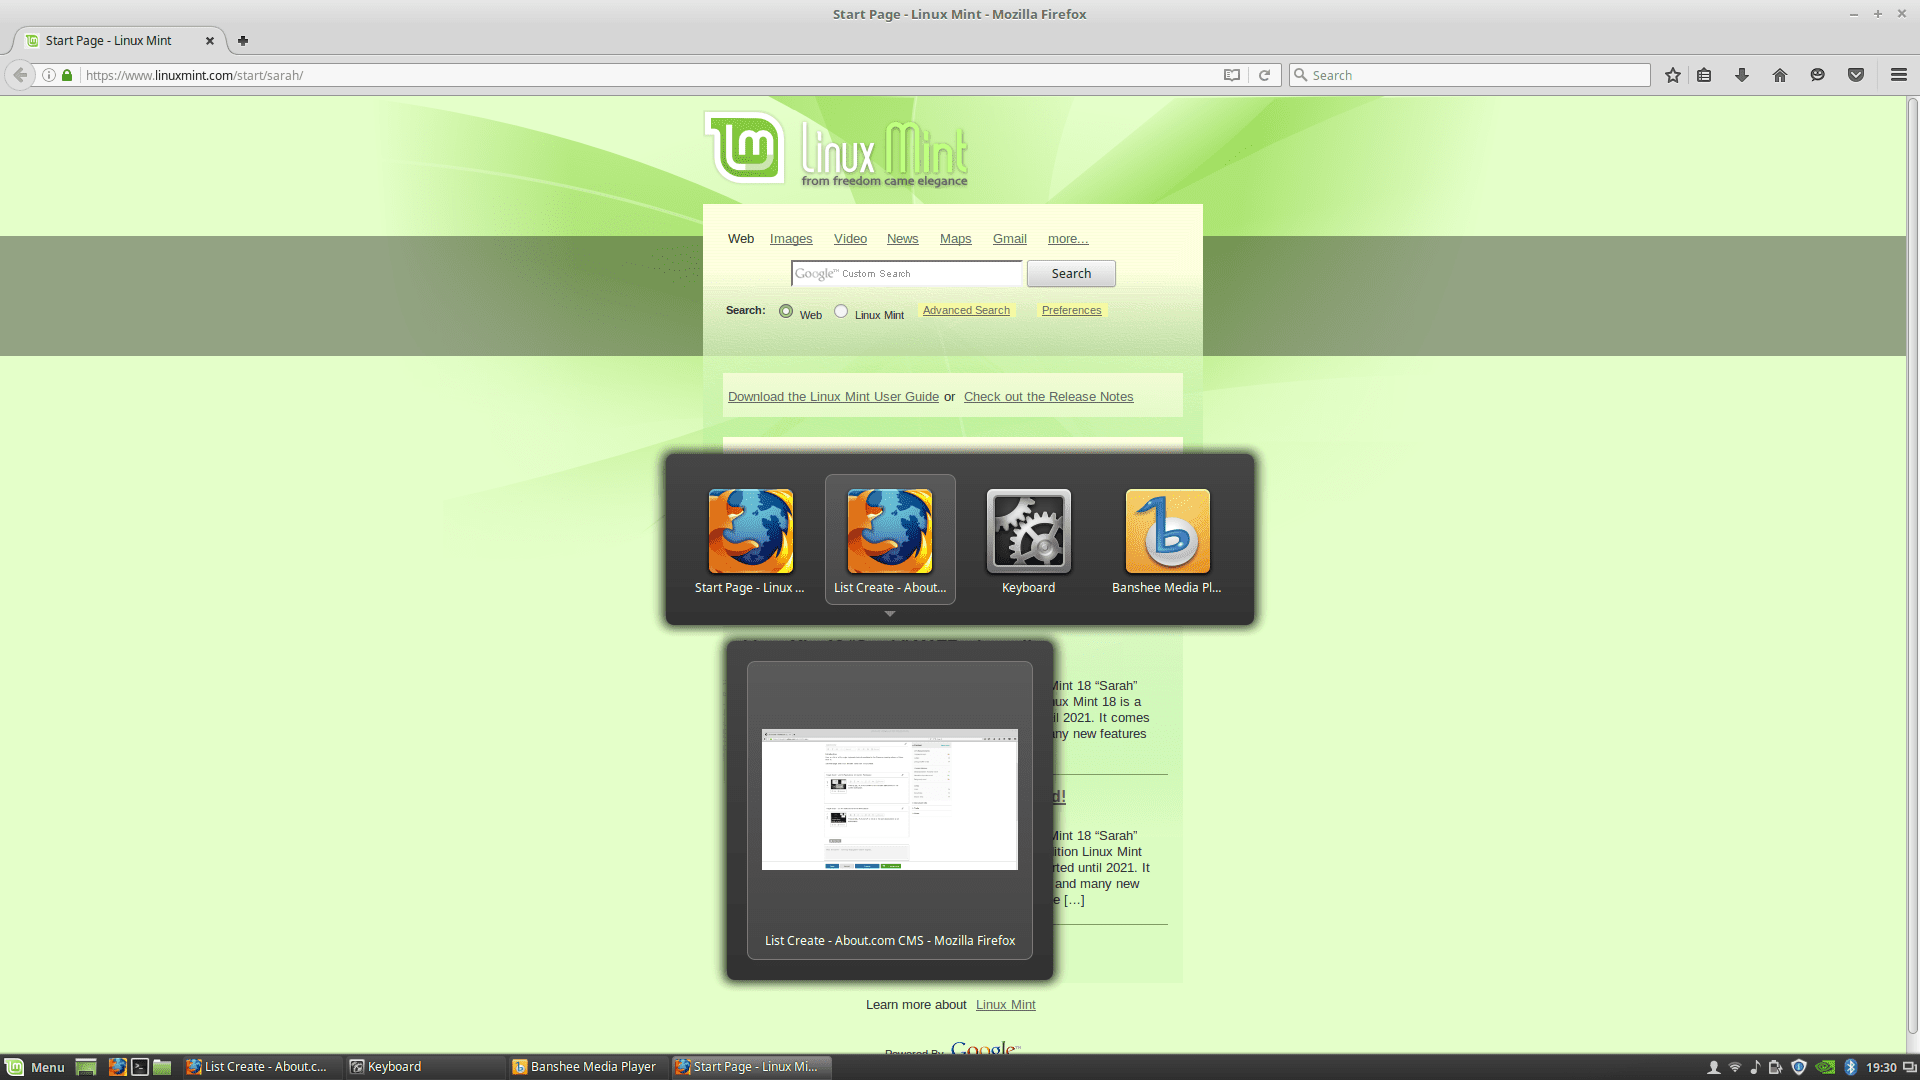Open the NVIDIA tray icon
1920x1080 pixels.
(1826, 1067)
